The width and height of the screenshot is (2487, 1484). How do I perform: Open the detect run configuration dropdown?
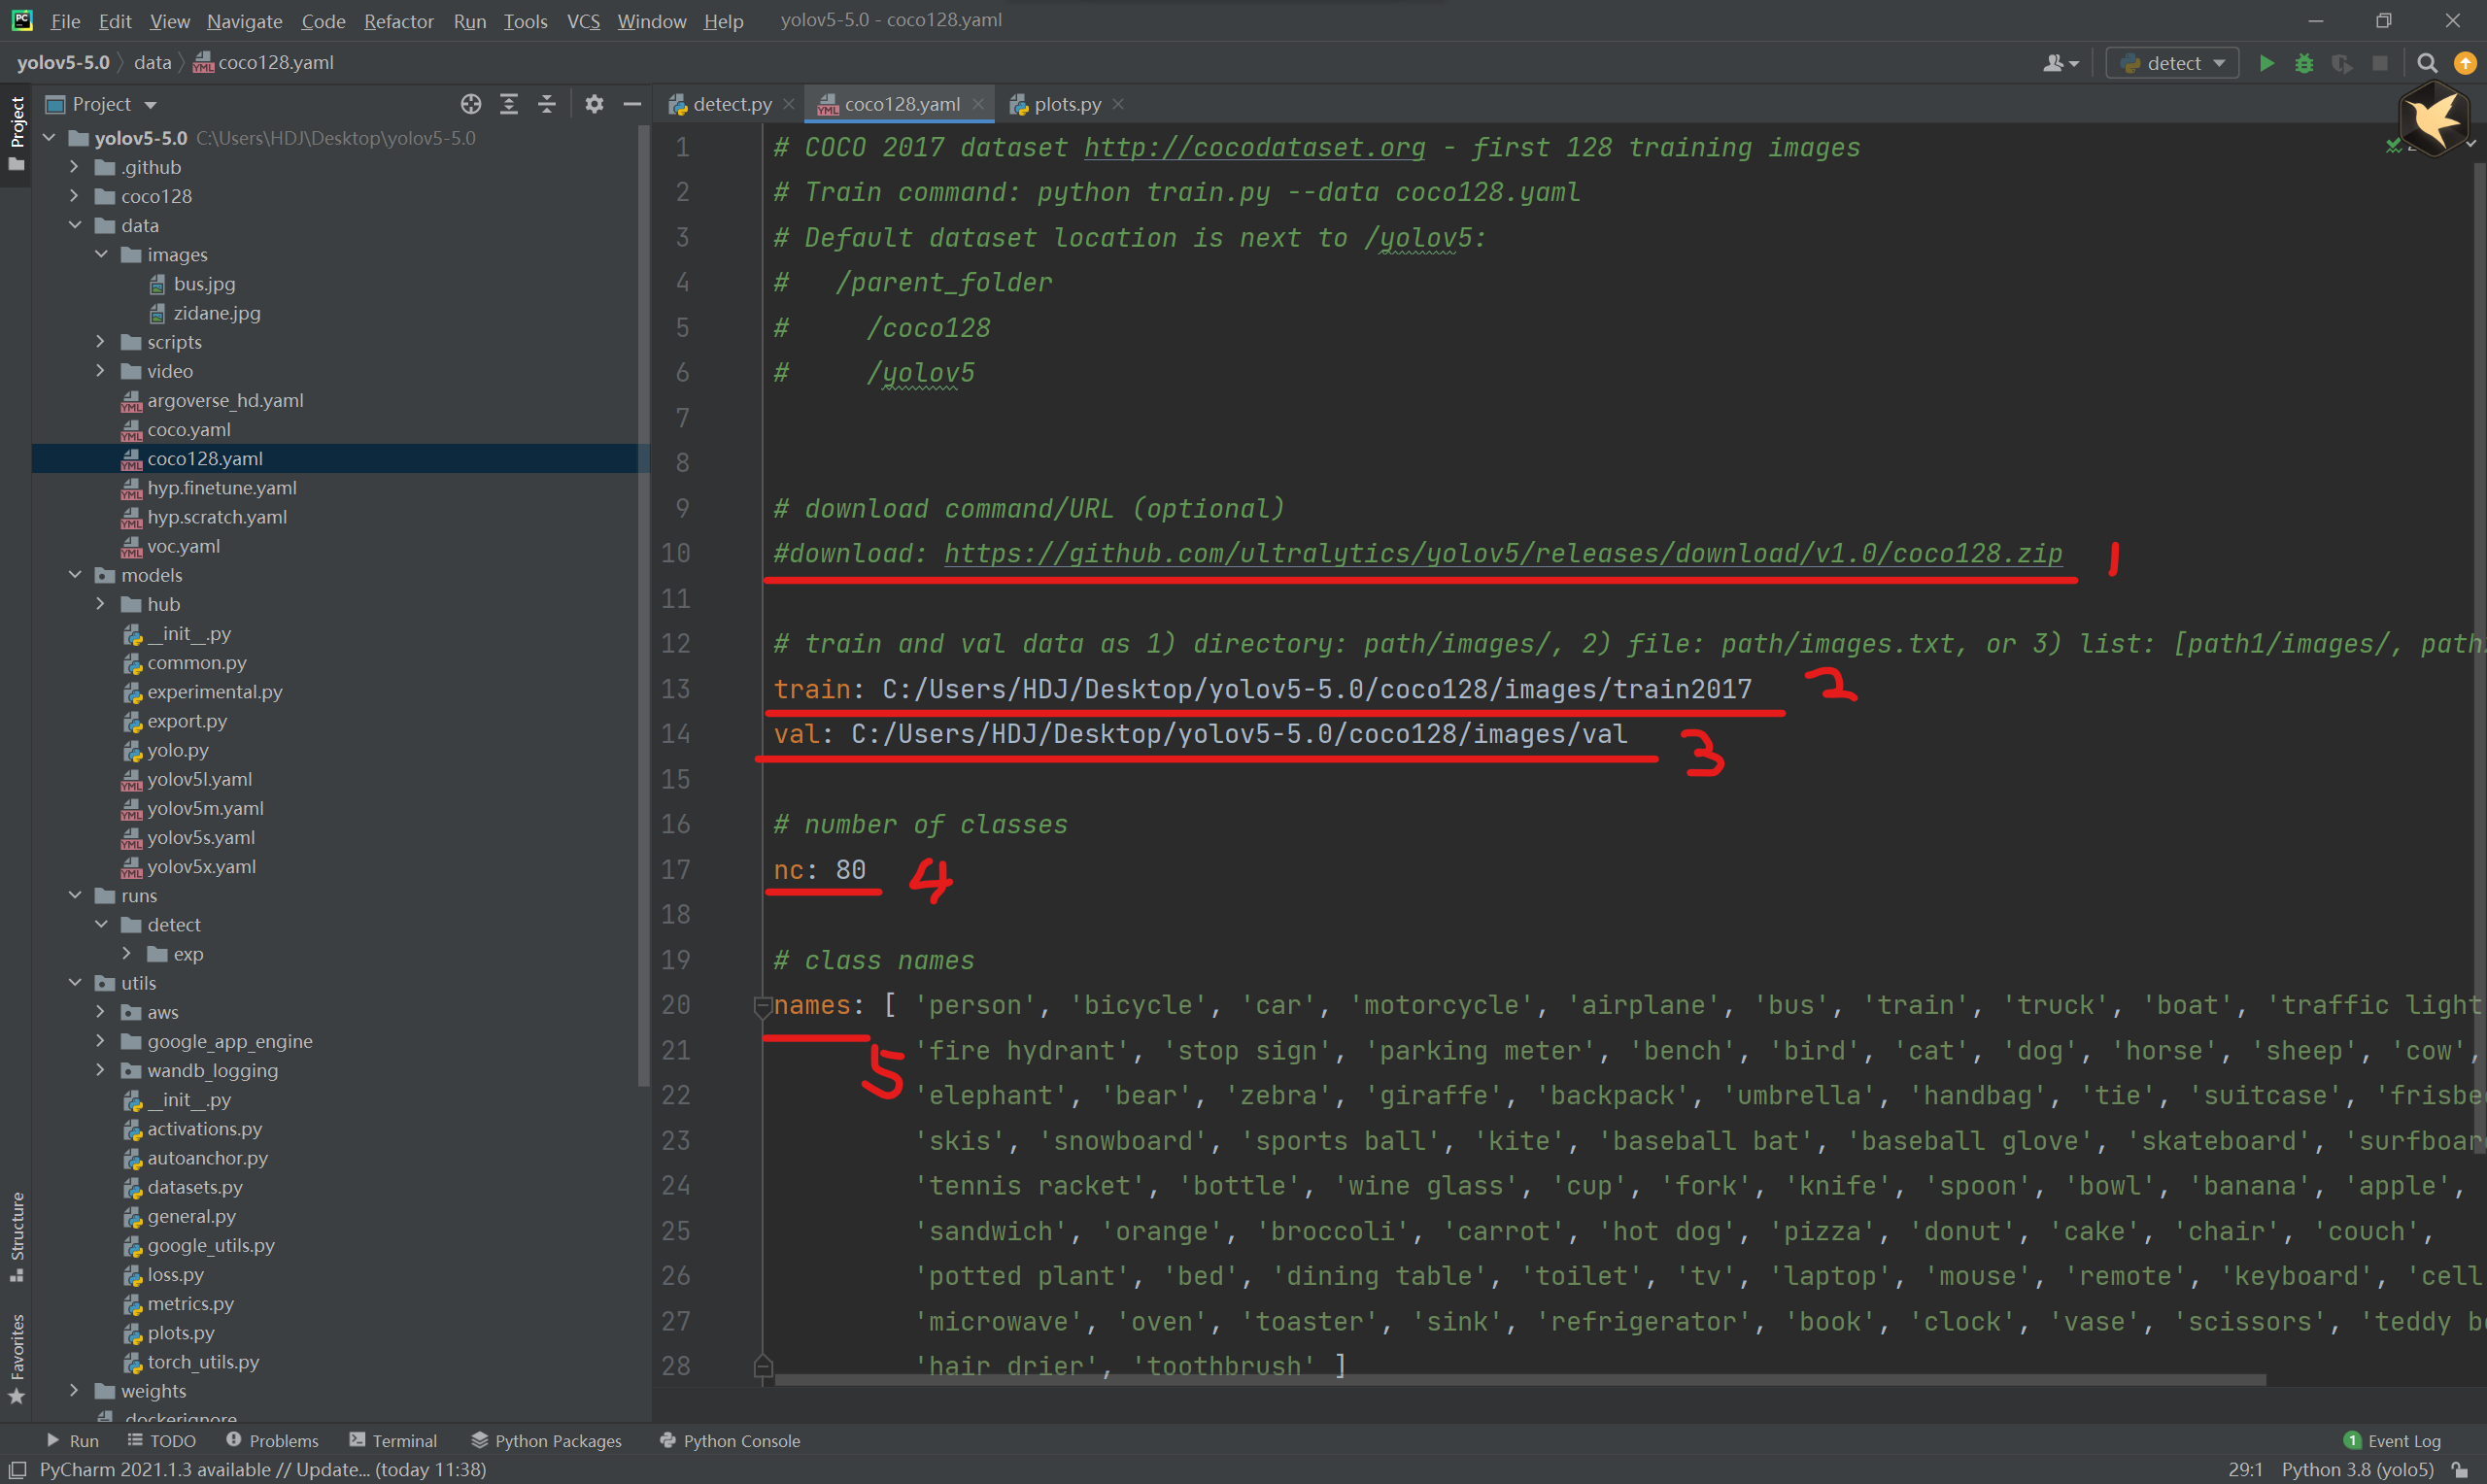[x=2172, y=63]
